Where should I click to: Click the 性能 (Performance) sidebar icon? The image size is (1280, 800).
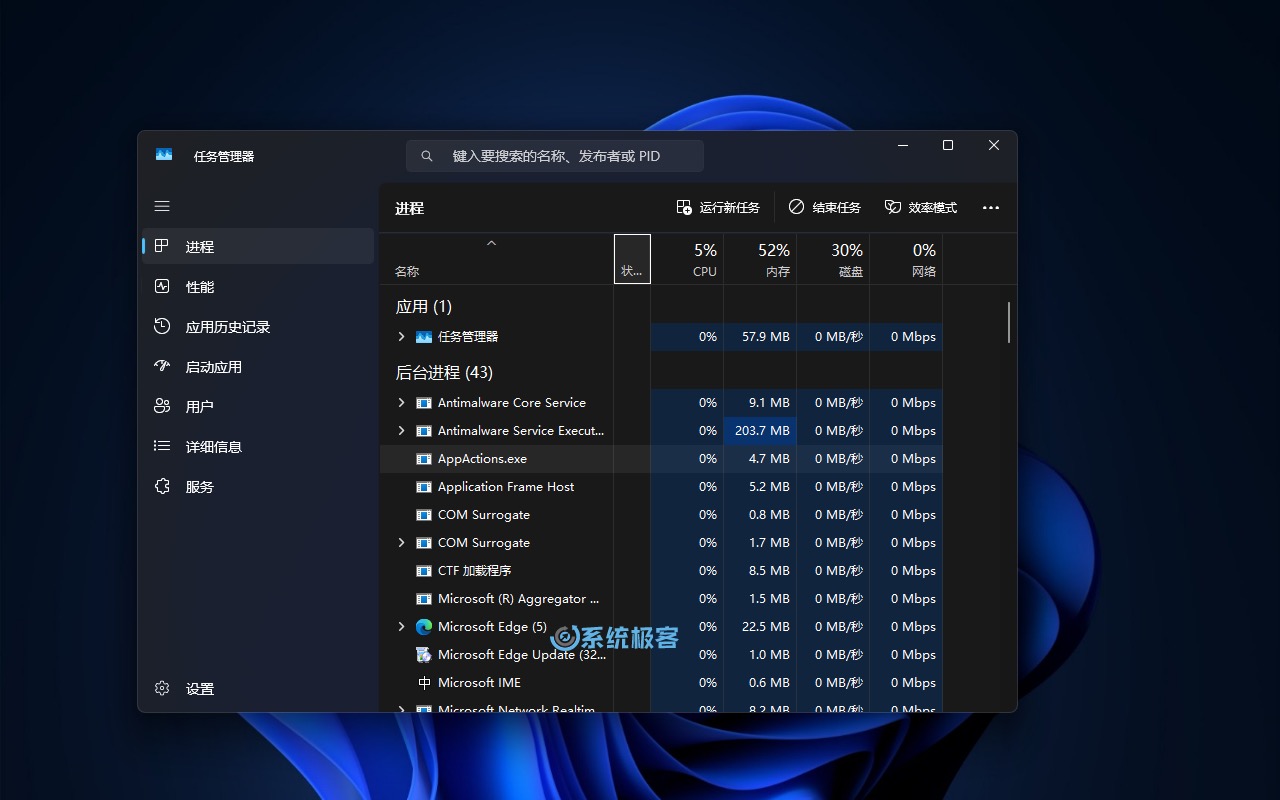[x=162, y=287]
